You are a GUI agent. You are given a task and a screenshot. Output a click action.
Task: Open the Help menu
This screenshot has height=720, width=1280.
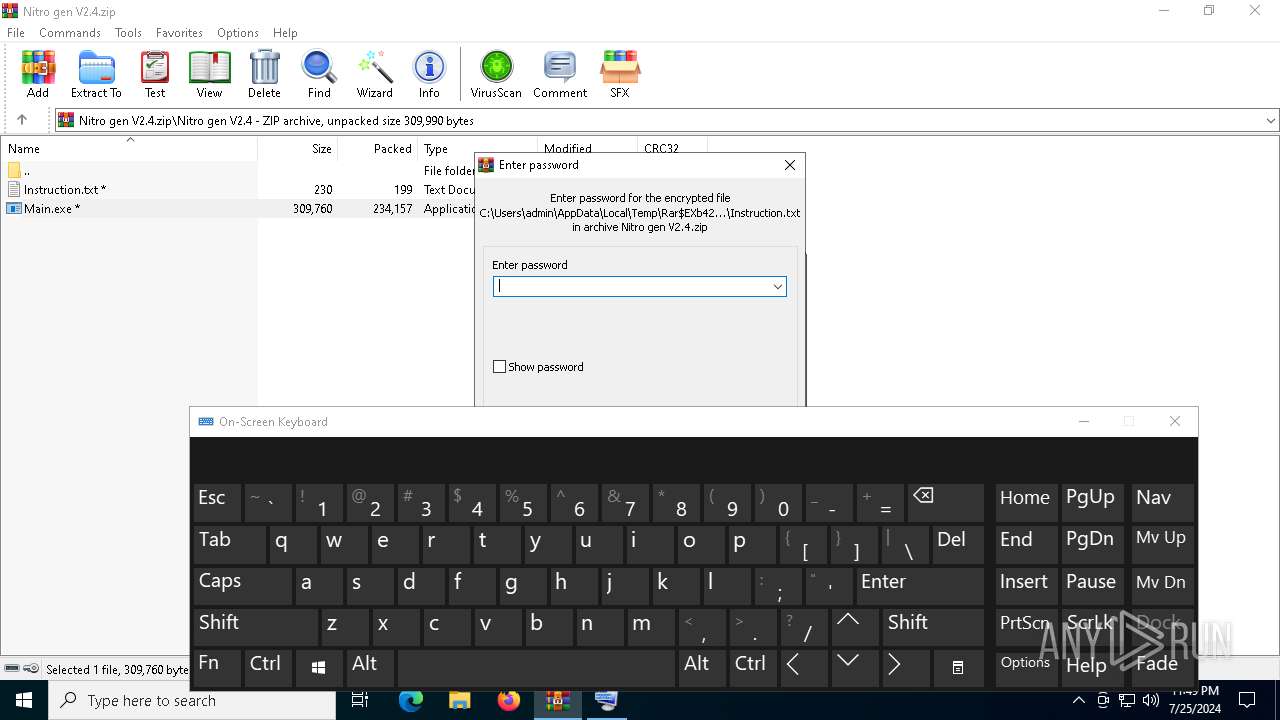[285, 33]
